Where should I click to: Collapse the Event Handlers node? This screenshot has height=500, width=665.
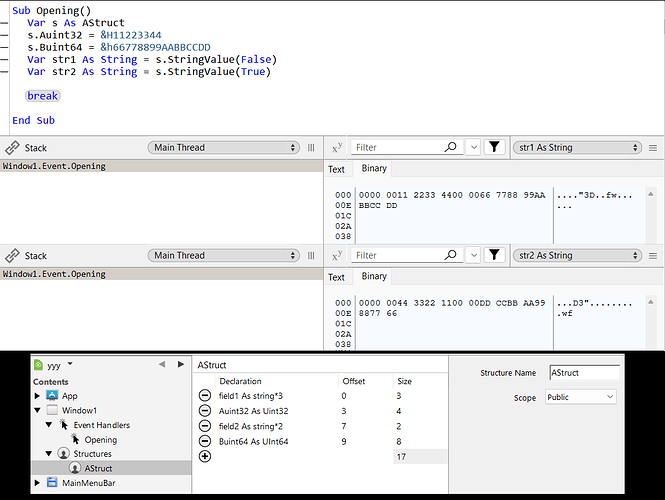(x=49, y=425)
